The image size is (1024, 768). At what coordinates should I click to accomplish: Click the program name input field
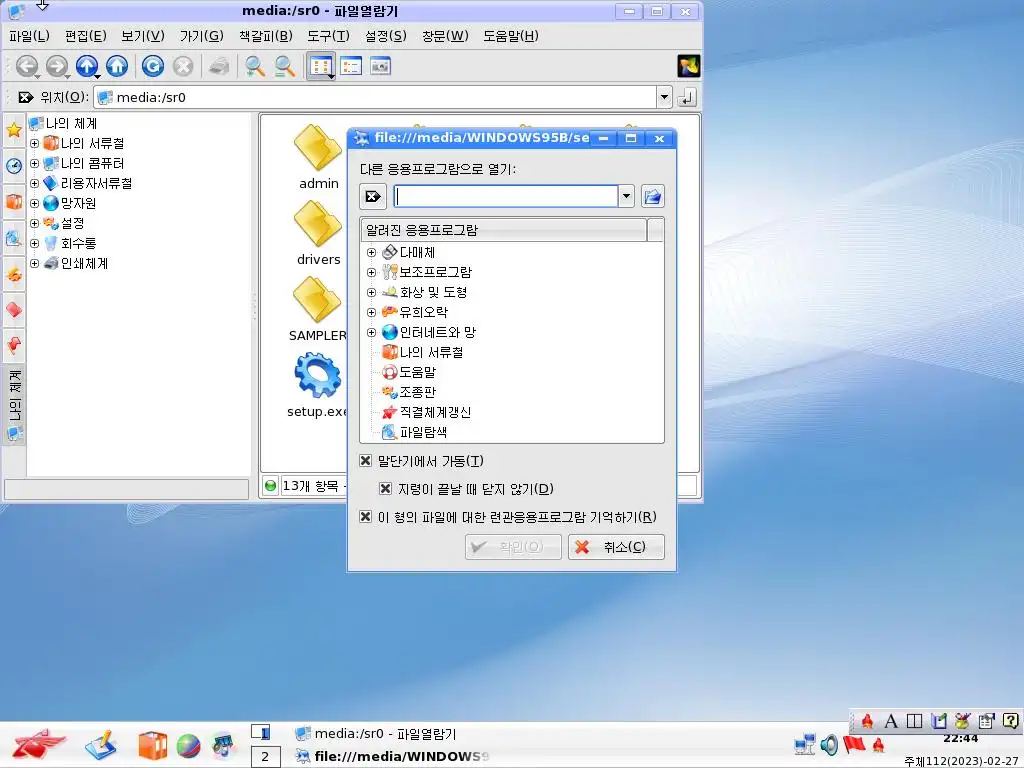(x=506, y=196)
